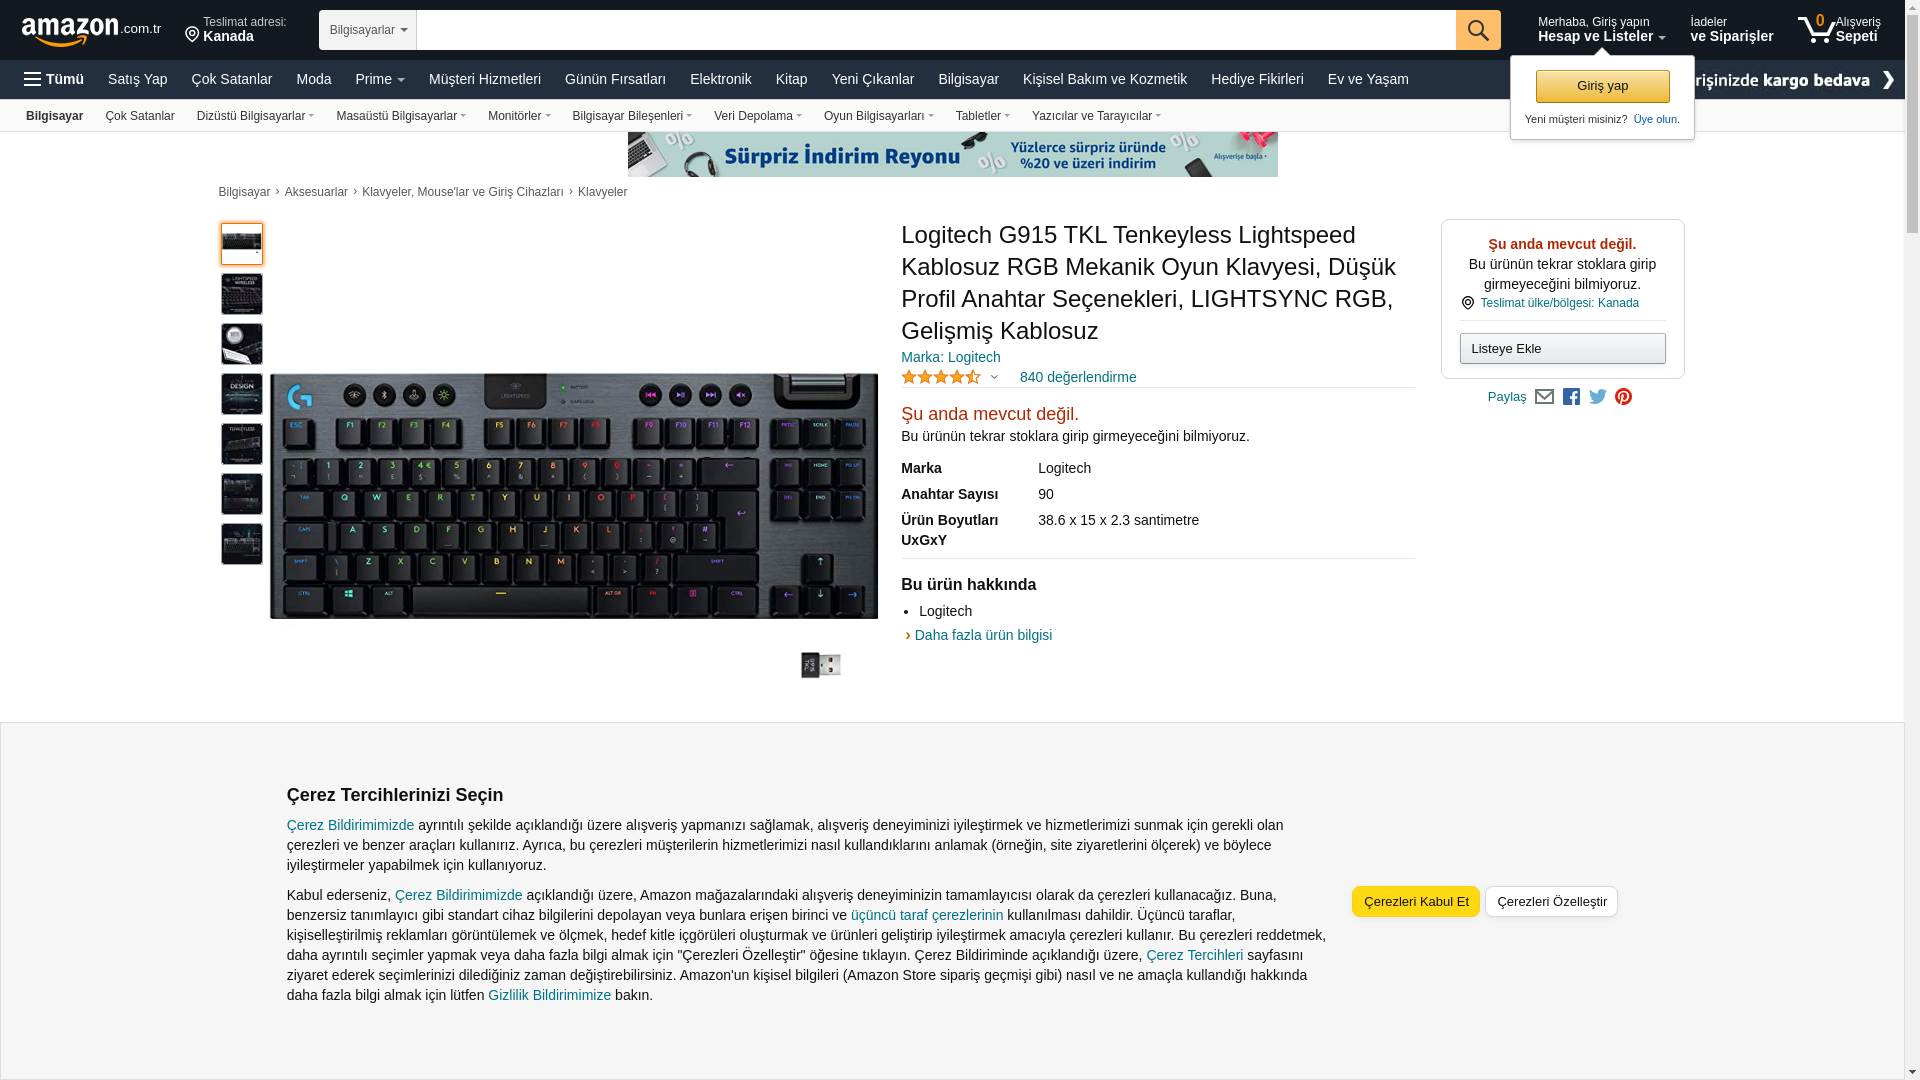Open the Listeye Ekle dropdown
This screenshot has width=1920, height=1080.
(x=1562, y=349)
